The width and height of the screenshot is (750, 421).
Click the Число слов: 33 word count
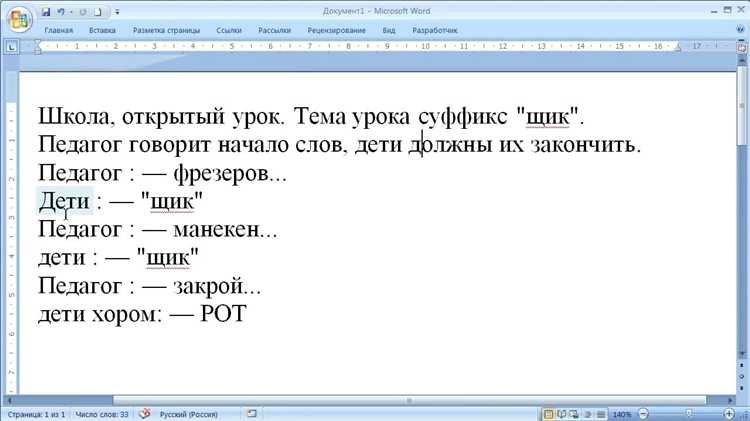click(x=102, y=413)
